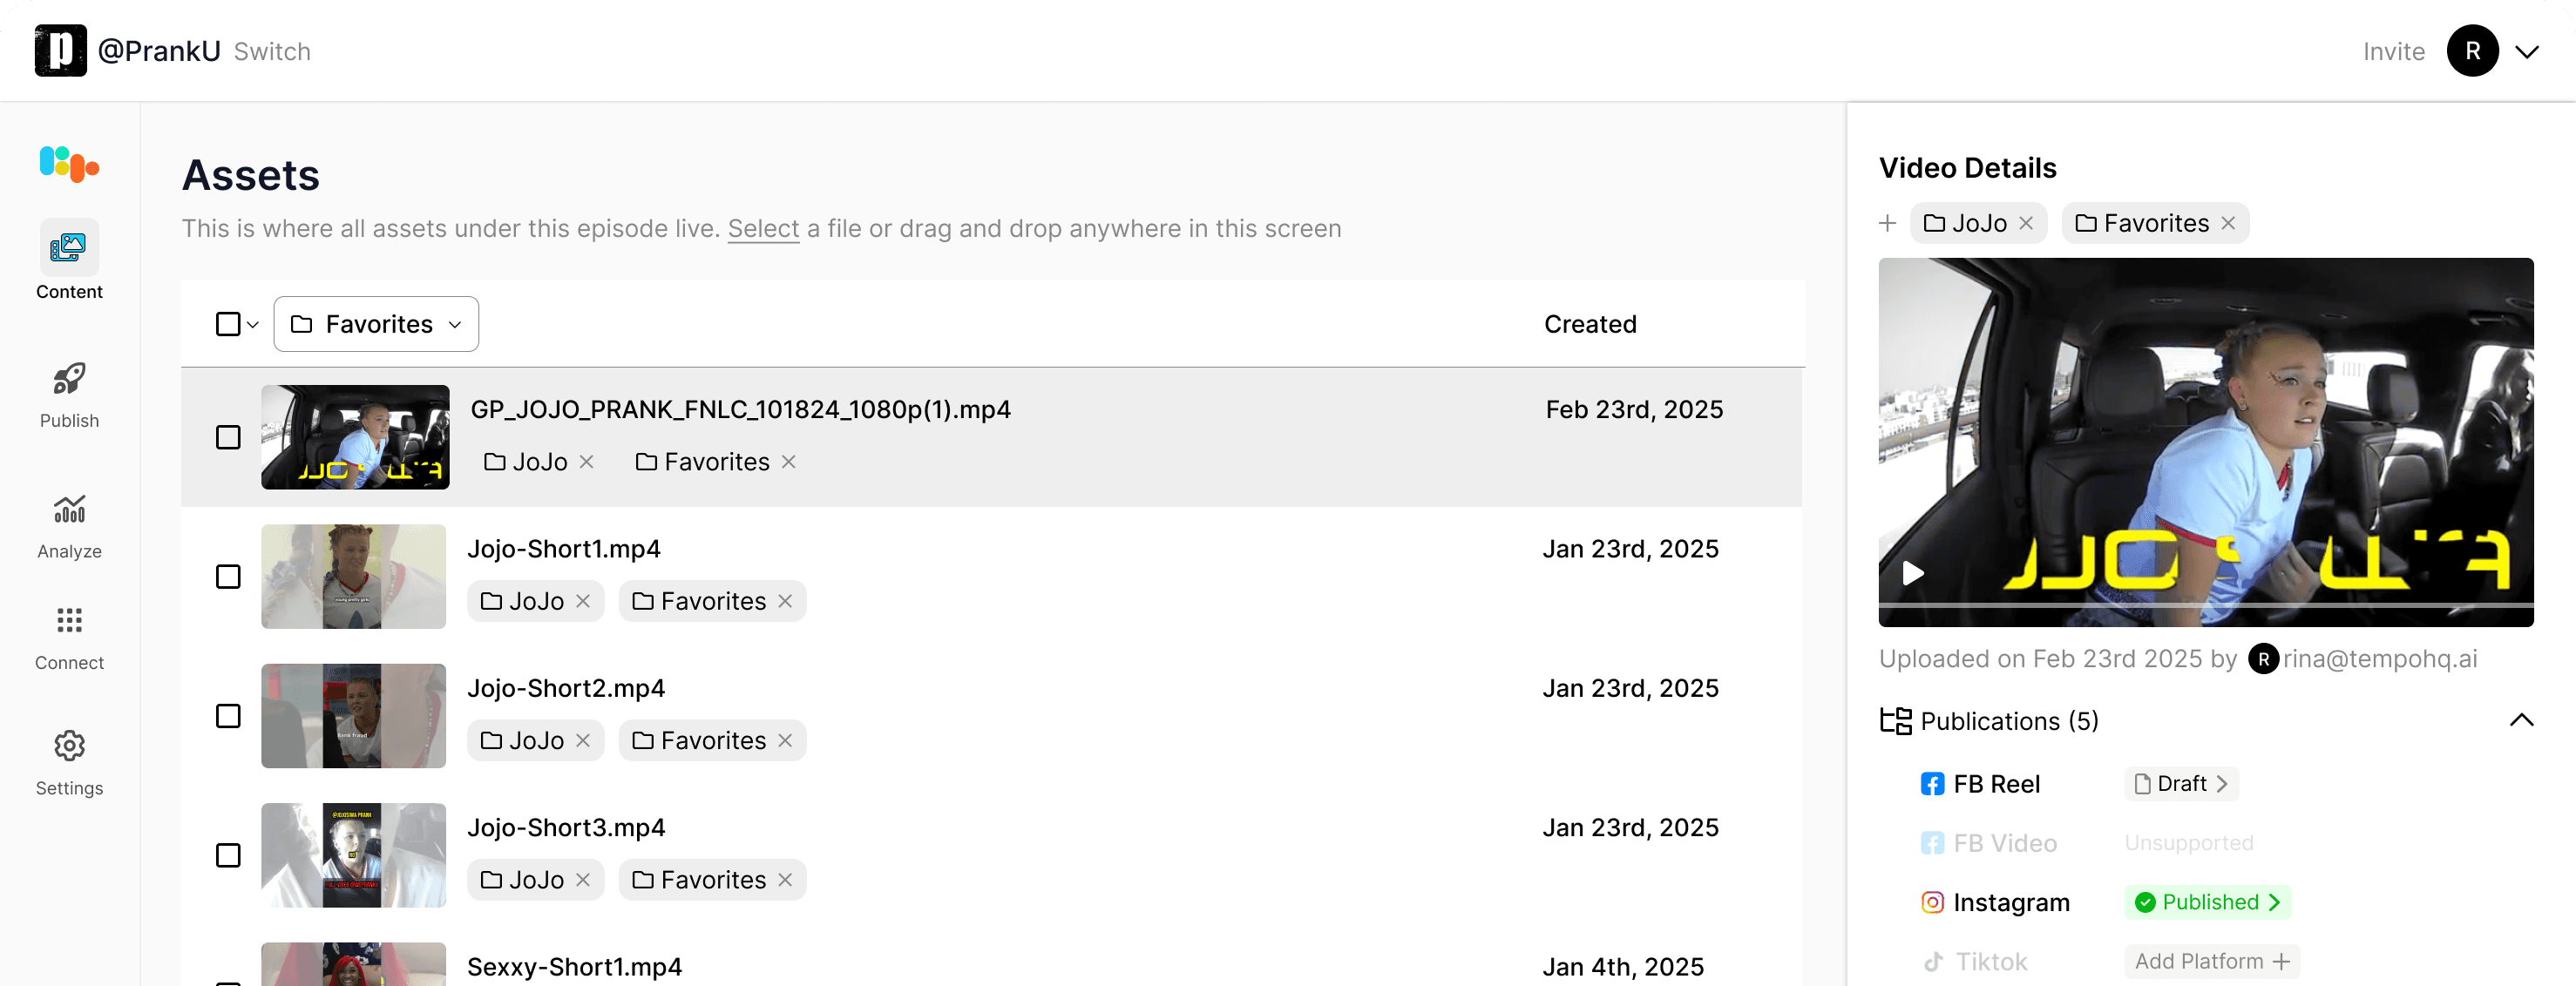The height and width of the screenshot is (986, 2576).
Task: Click Add Platform for Tiktok
Action: pos(2211,961)
